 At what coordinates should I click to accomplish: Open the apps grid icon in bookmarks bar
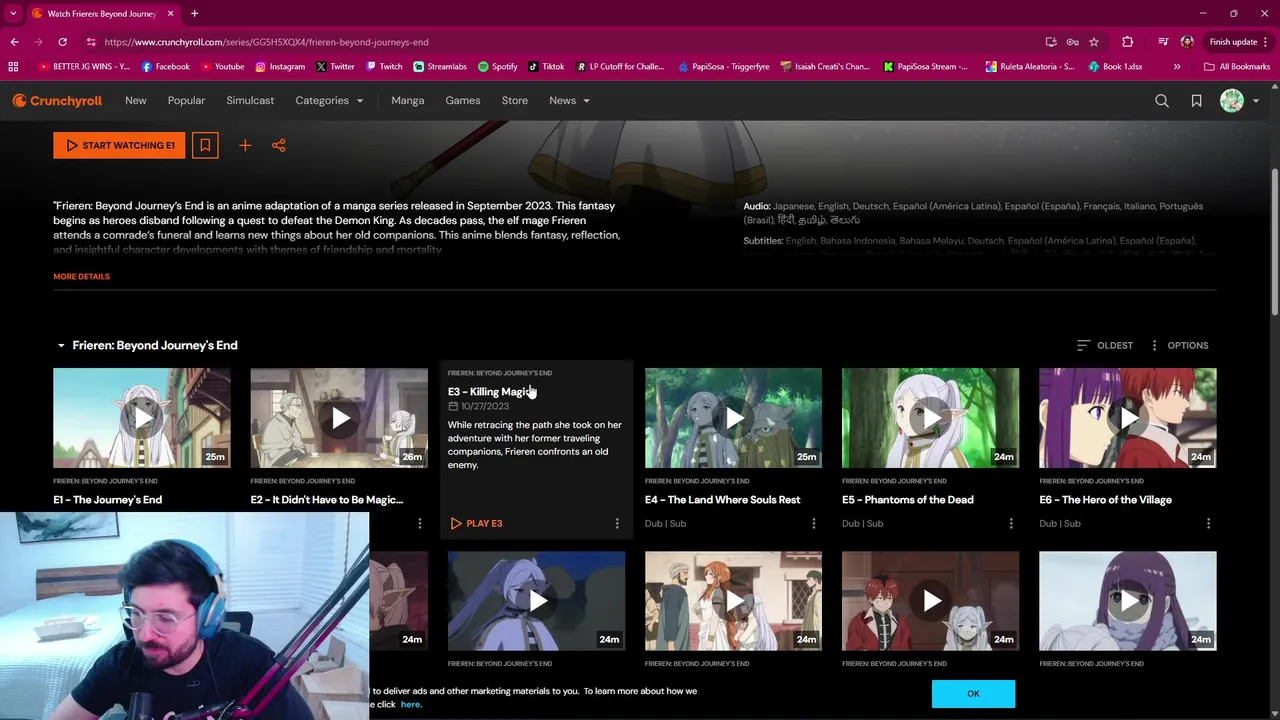[x=13, y=67]
